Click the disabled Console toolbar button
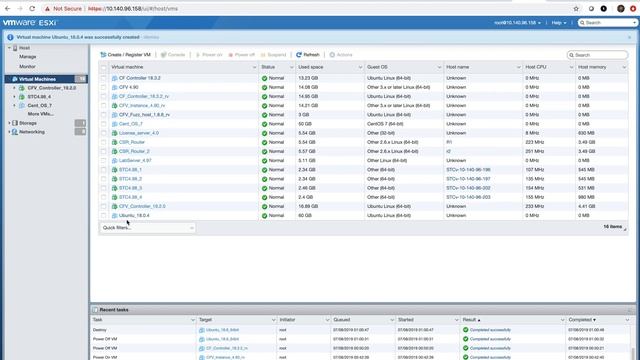 (x=173, y=55)
